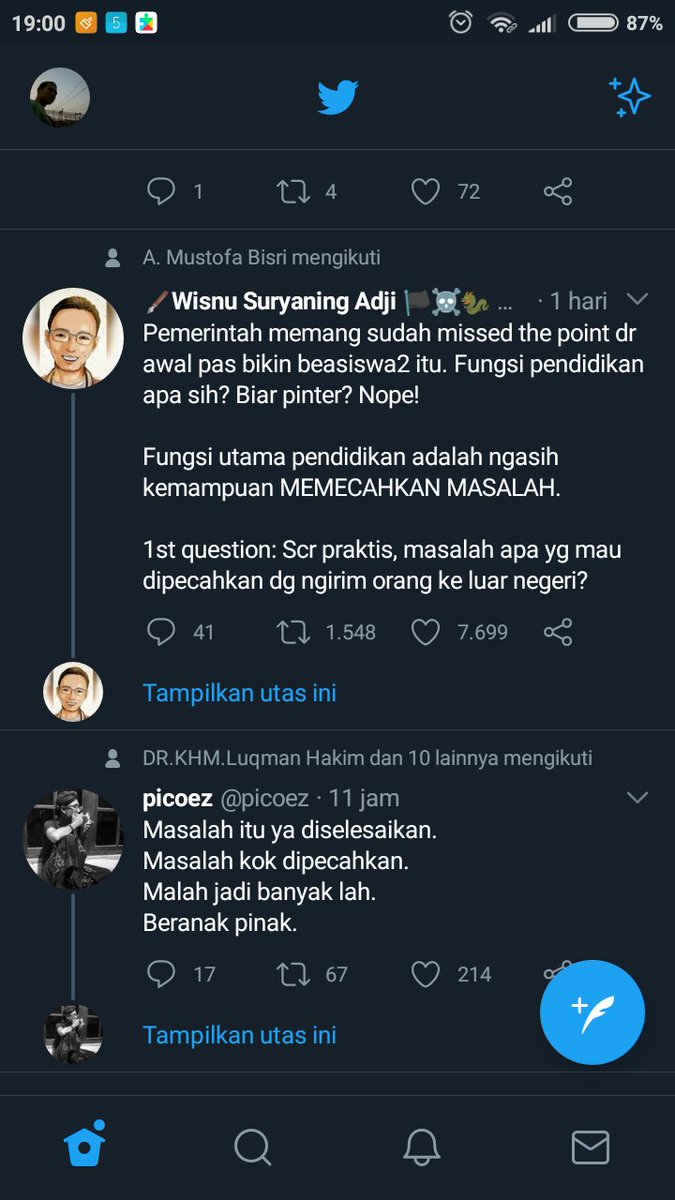Reply to Wisnu's tweet with 41 comments
Image resolution: width=675 pixels, height=1200 pixels.
point(161,632)
